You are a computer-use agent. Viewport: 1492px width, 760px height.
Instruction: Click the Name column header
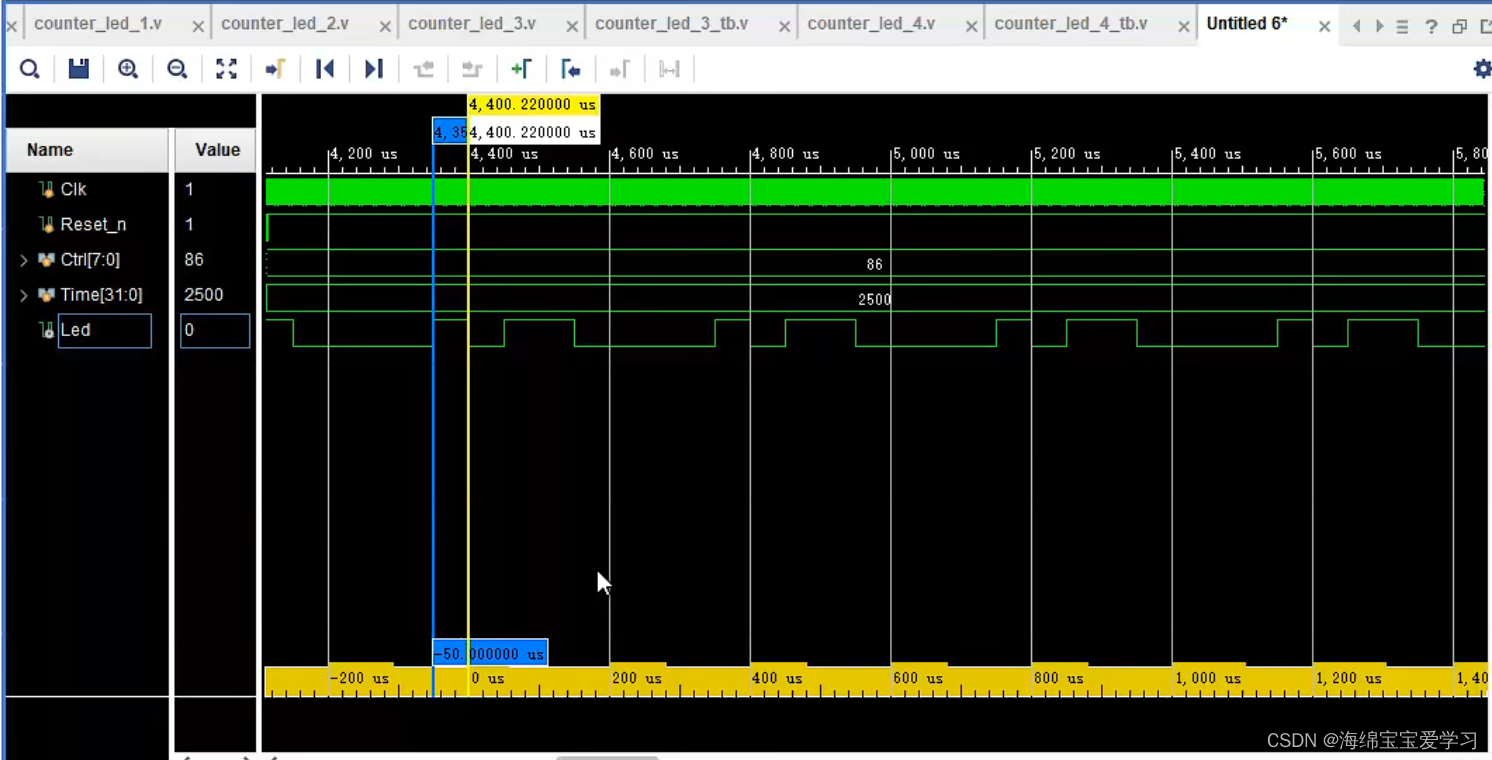click(x=88, y=150)
